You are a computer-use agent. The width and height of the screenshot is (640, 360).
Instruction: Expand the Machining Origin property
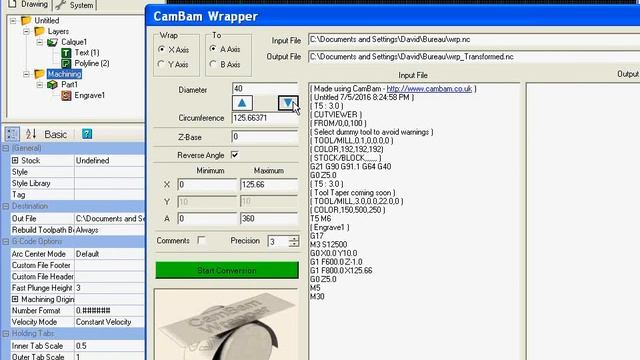tap(15, 299)
